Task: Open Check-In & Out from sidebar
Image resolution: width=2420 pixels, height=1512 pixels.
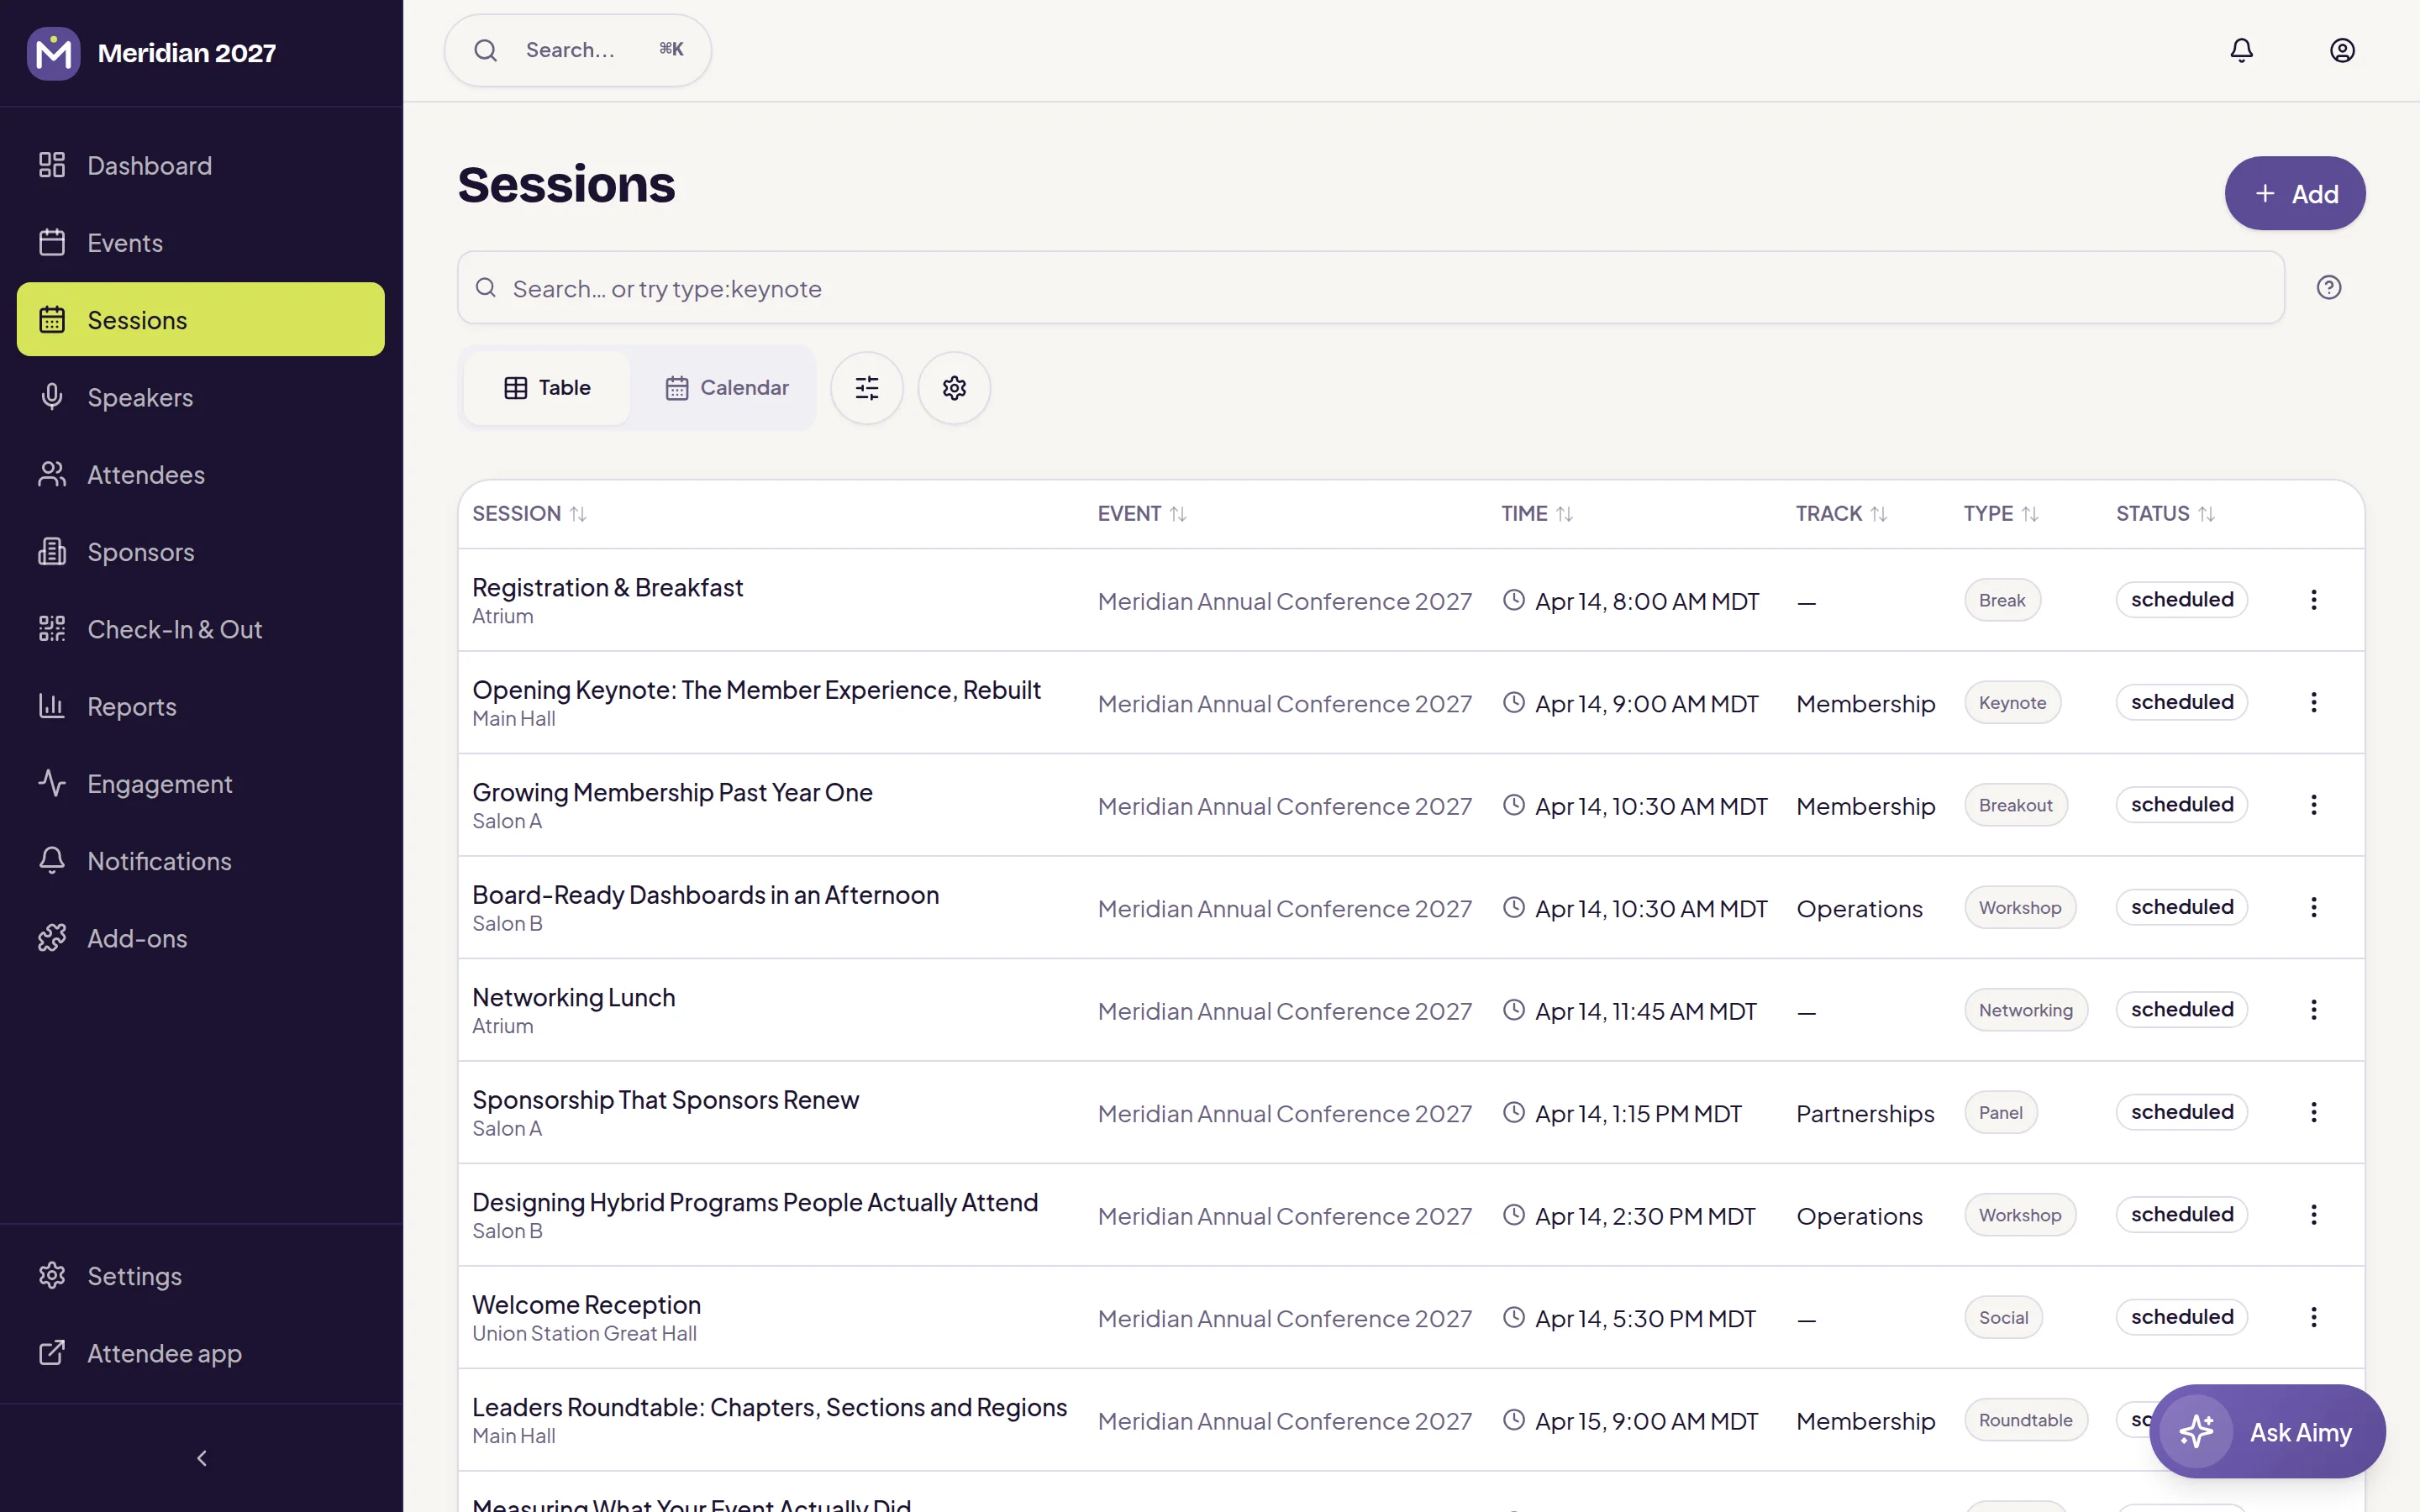Action: (201, 629)
